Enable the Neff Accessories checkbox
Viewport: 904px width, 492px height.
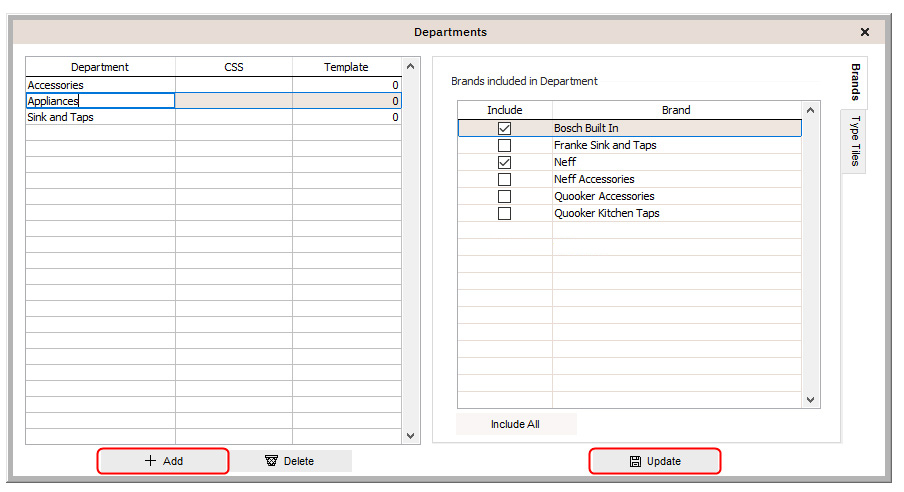click(x=504, y=179)
